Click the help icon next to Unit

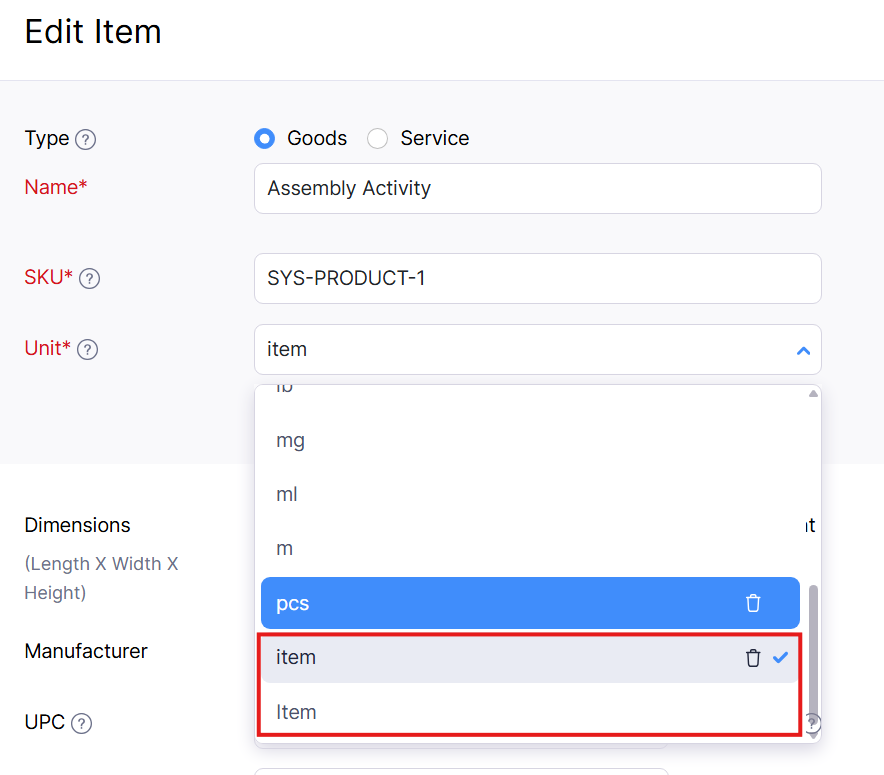coord(88,350)
